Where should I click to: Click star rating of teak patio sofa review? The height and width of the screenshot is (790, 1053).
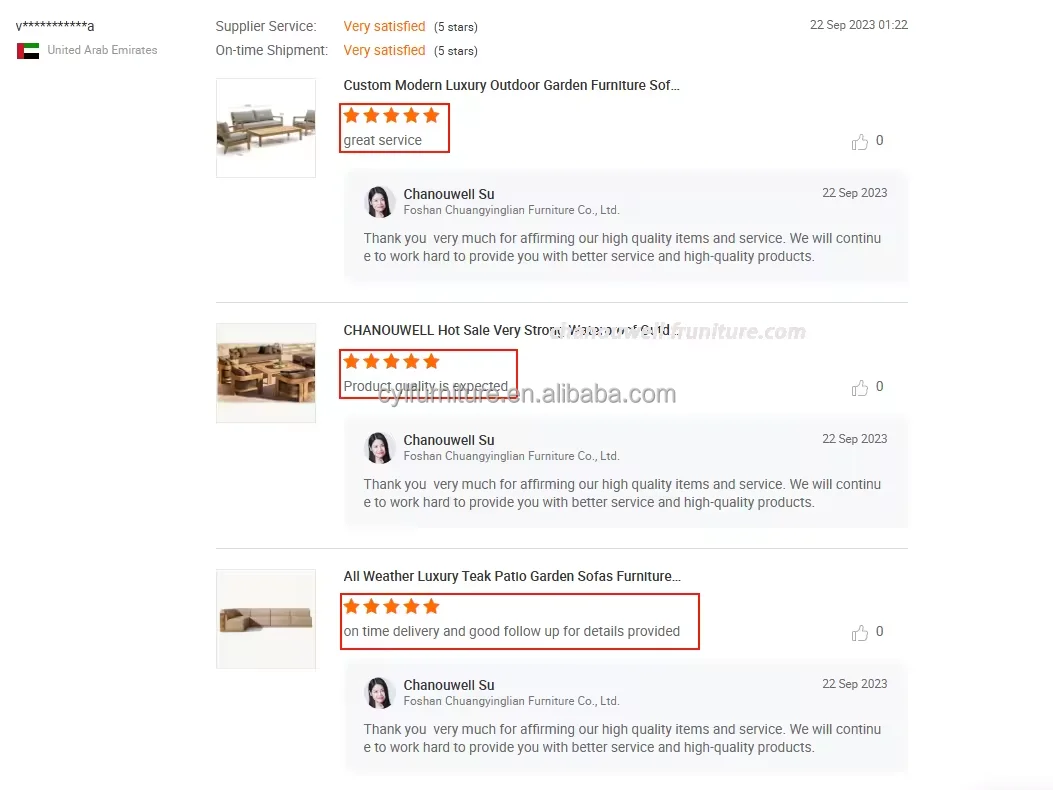point(392,607)
